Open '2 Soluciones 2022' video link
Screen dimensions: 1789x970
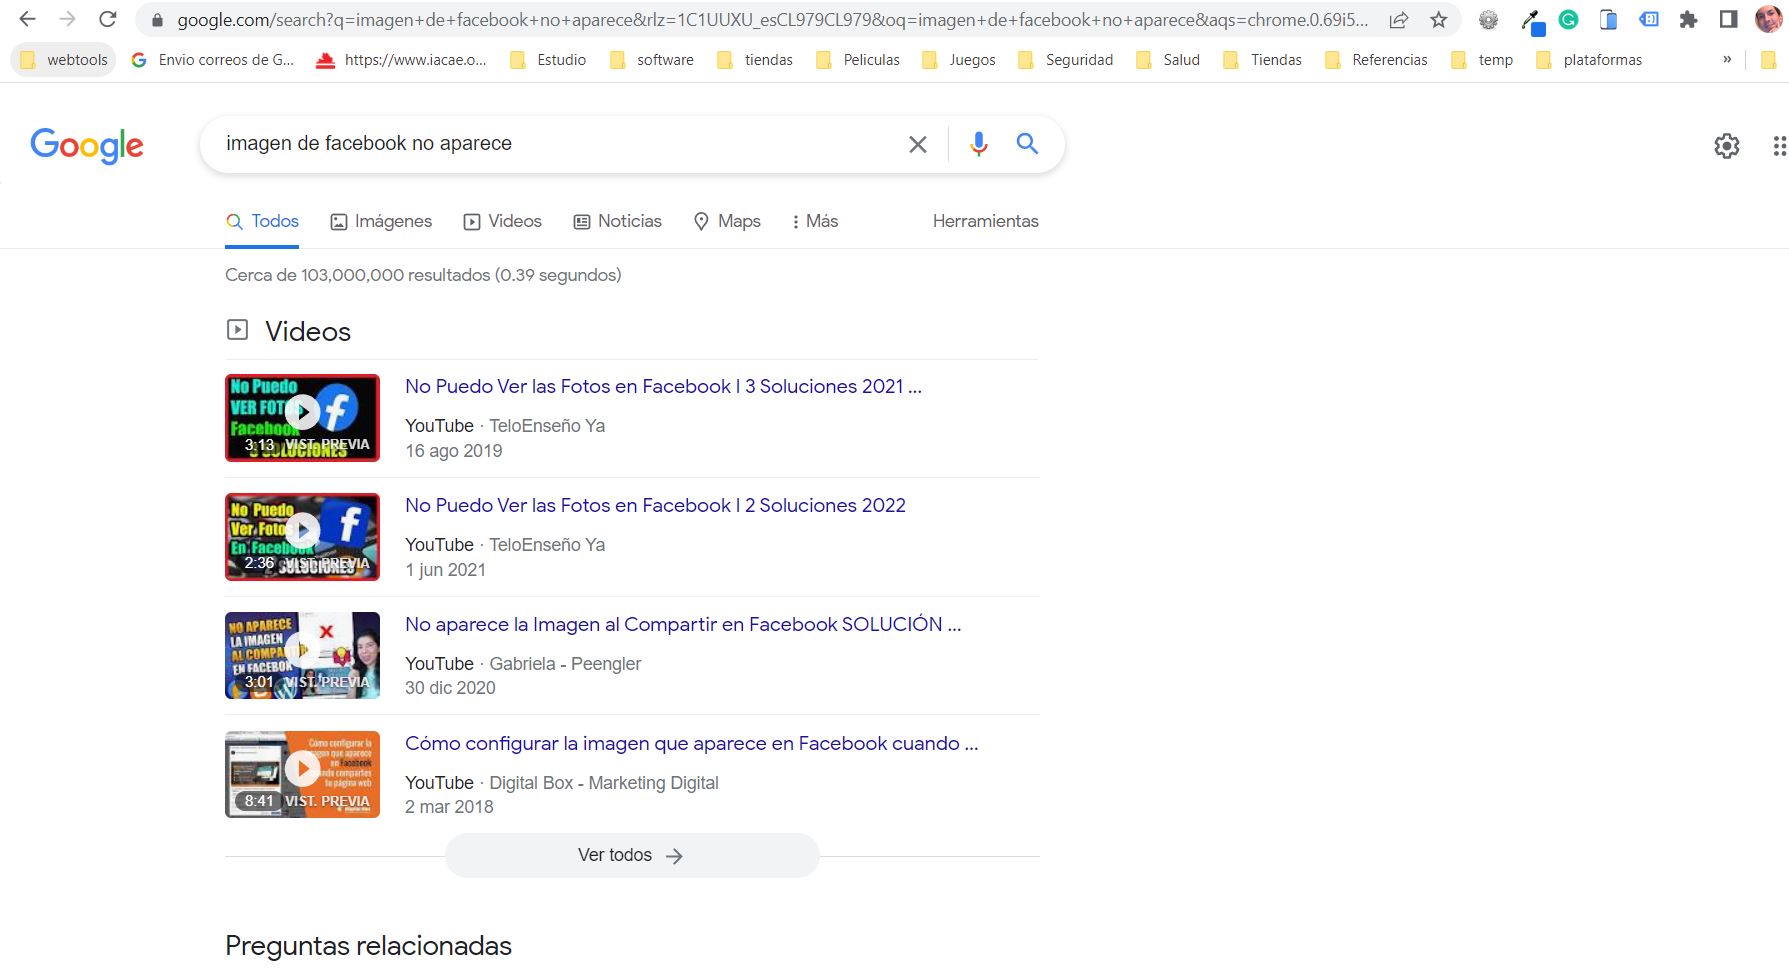tap(655, 506)
